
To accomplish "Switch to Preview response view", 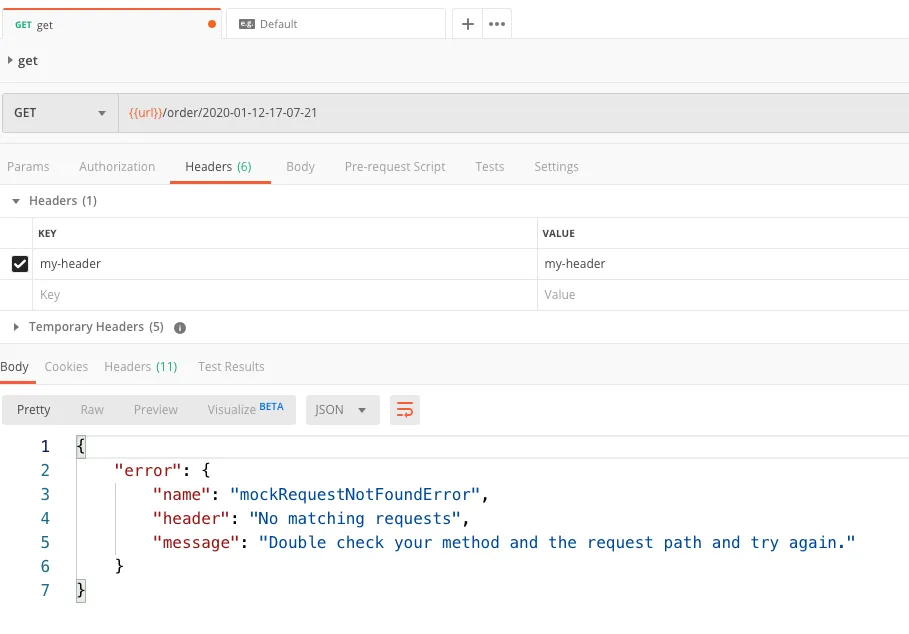I will [x=156, y=410].
